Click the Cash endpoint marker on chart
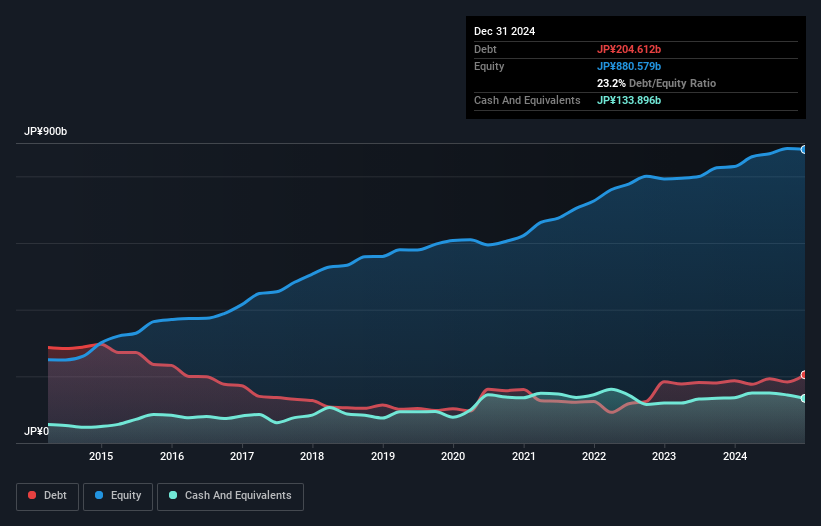Screen dimensions: 821x526 click(x=804, y=398)
